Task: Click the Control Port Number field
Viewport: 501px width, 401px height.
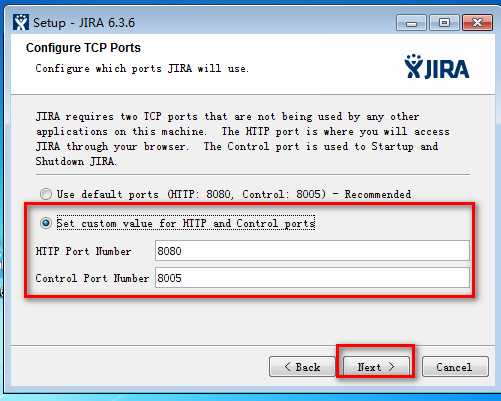Action: [x=312, y=278]
